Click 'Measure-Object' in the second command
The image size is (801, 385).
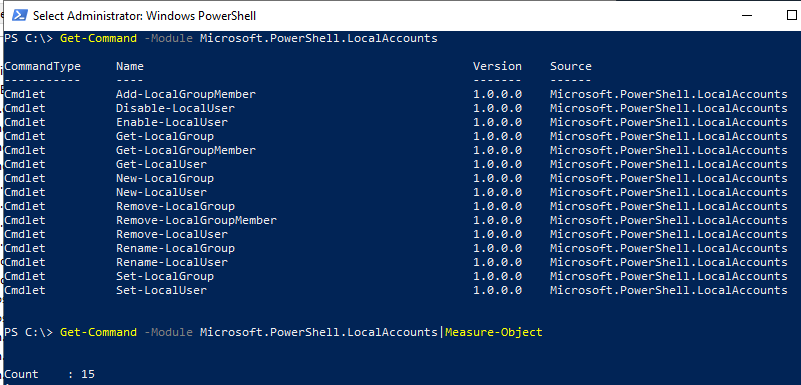pyautogui.click(x=493, y=332)
